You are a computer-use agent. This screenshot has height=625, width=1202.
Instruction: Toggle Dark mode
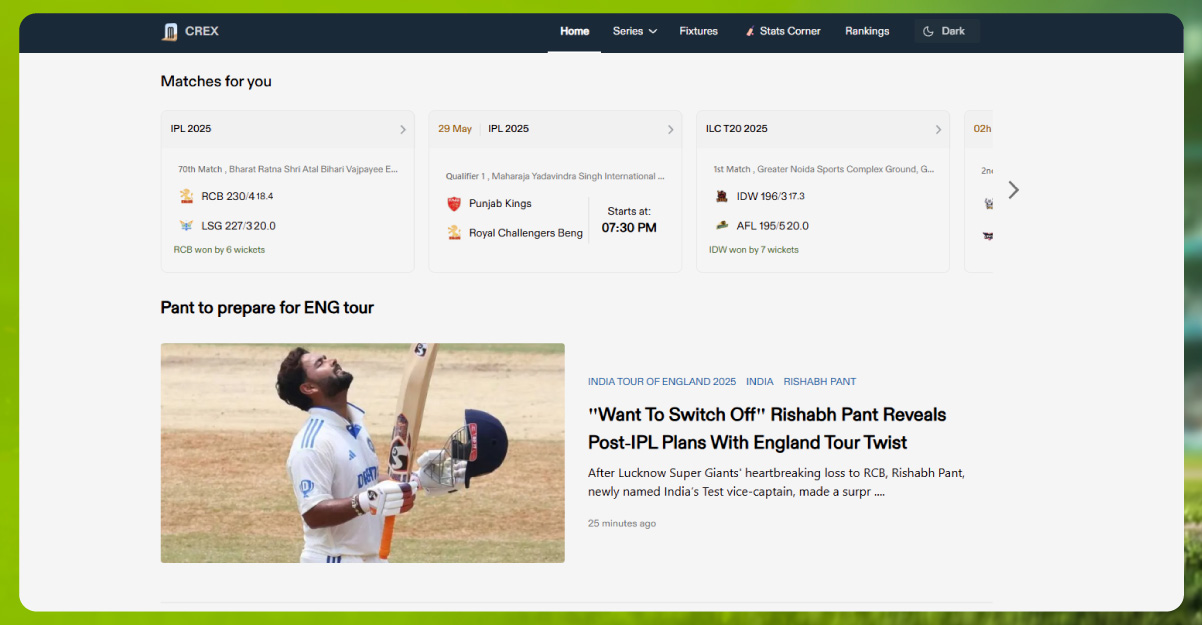(x=946, y=30)
